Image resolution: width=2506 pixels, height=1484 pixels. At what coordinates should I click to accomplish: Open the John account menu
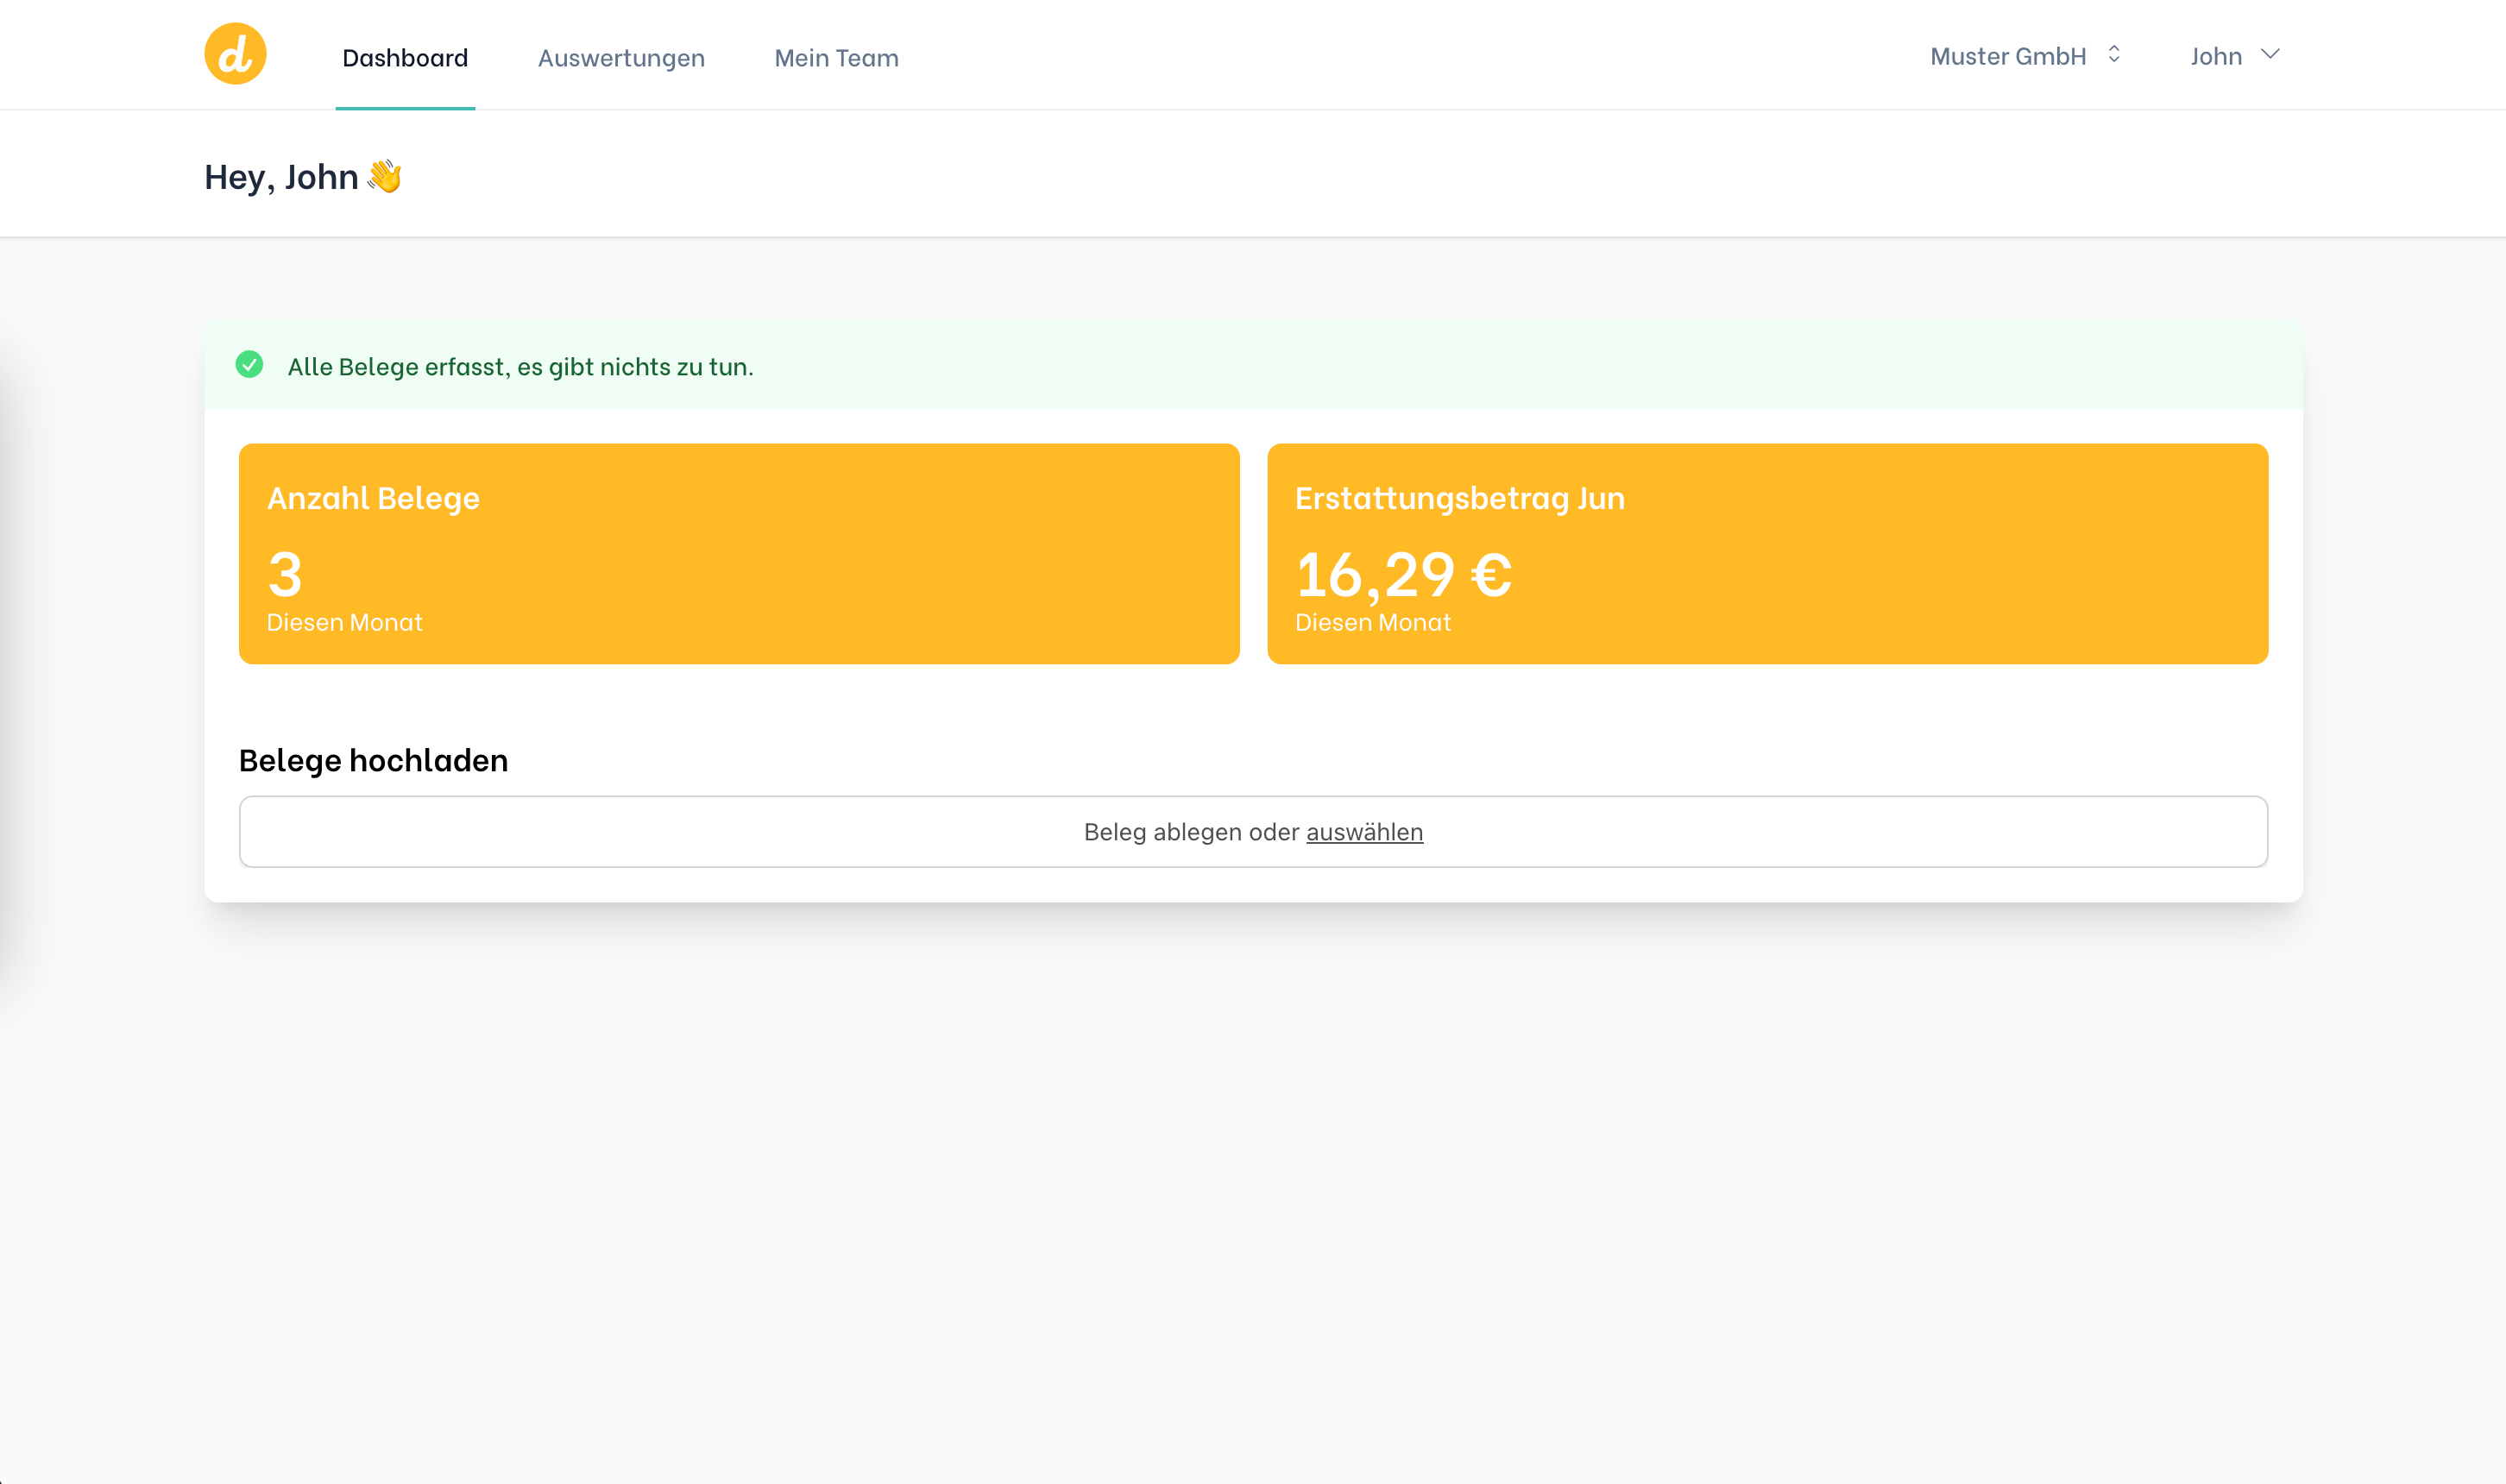pos(2215,56)
